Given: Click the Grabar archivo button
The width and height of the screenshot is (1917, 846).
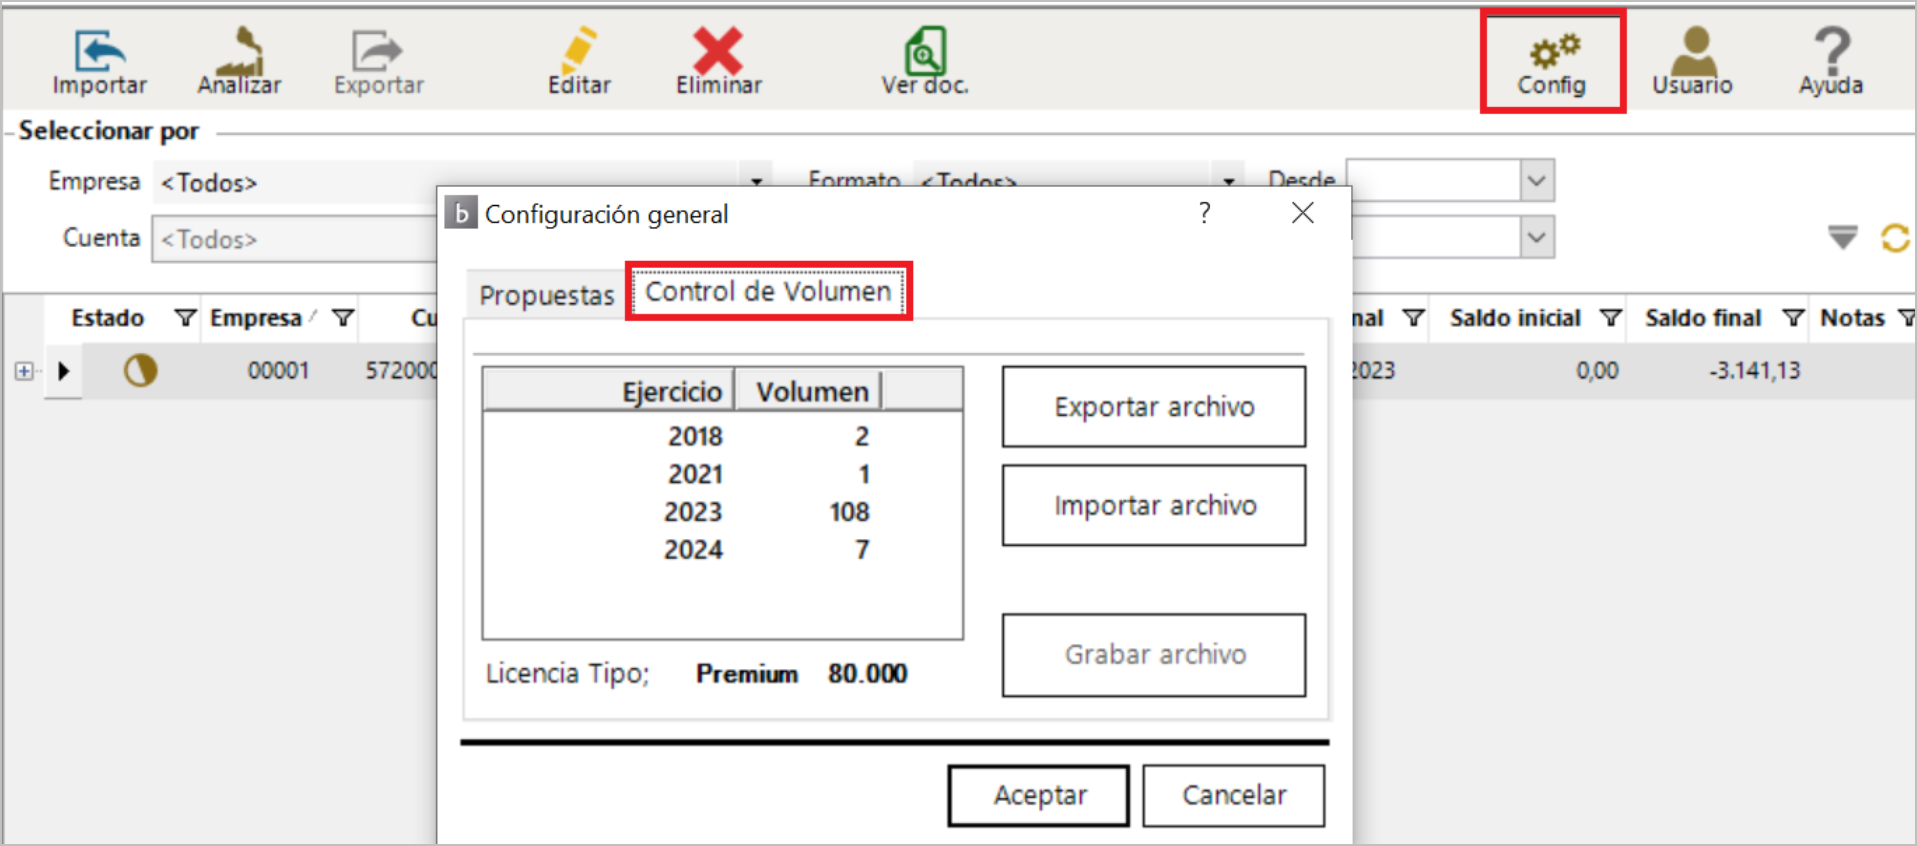Looking at the screenshot, I should click(1154, 655).
